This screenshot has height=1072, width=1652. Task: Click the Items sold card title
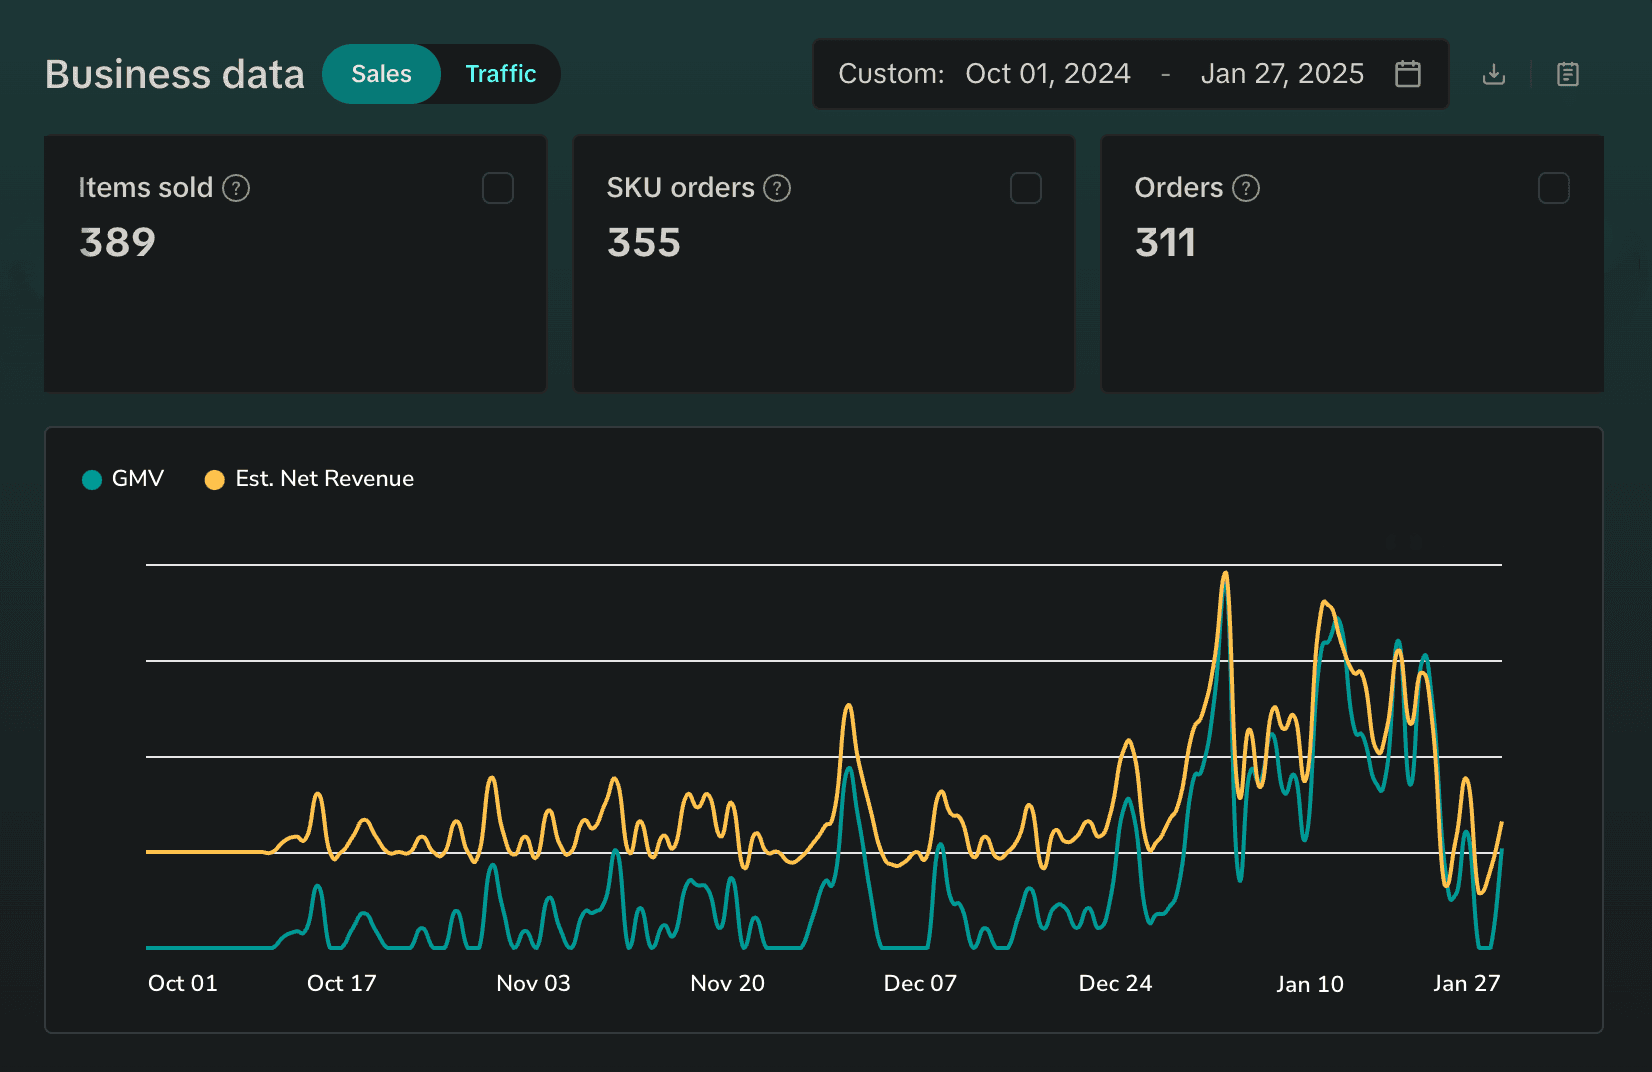click(146, 188)
